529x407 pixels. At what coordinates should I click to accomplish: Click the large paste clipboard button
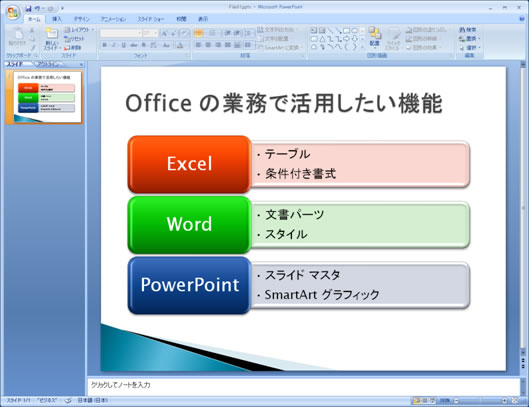click(17, 38)
